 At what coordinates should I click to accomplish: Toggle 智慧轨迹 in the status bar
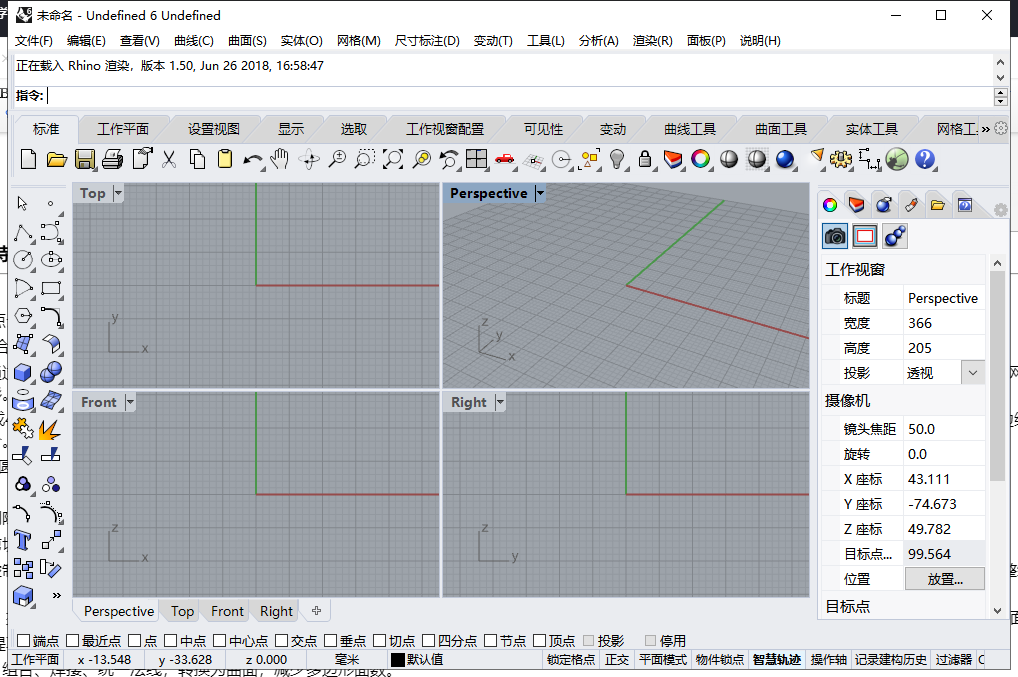coord(776,659)
